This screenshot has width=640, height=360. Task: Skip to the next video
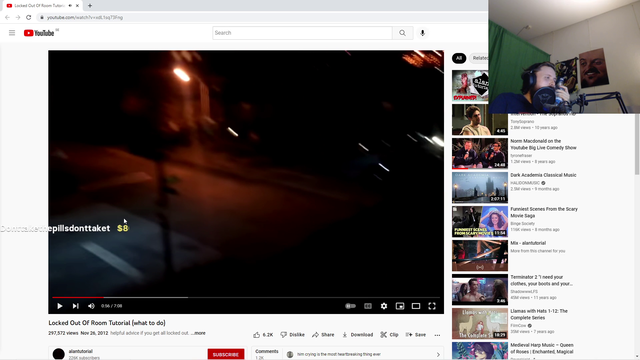76,306
